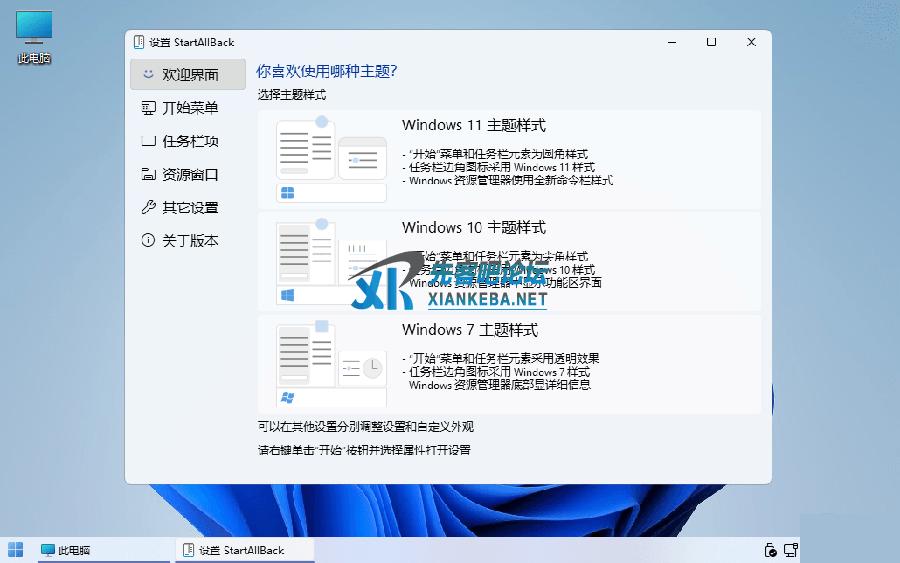Click the StartAllBack icon in title bar
The image size is (900, 563).
point(139,42)
